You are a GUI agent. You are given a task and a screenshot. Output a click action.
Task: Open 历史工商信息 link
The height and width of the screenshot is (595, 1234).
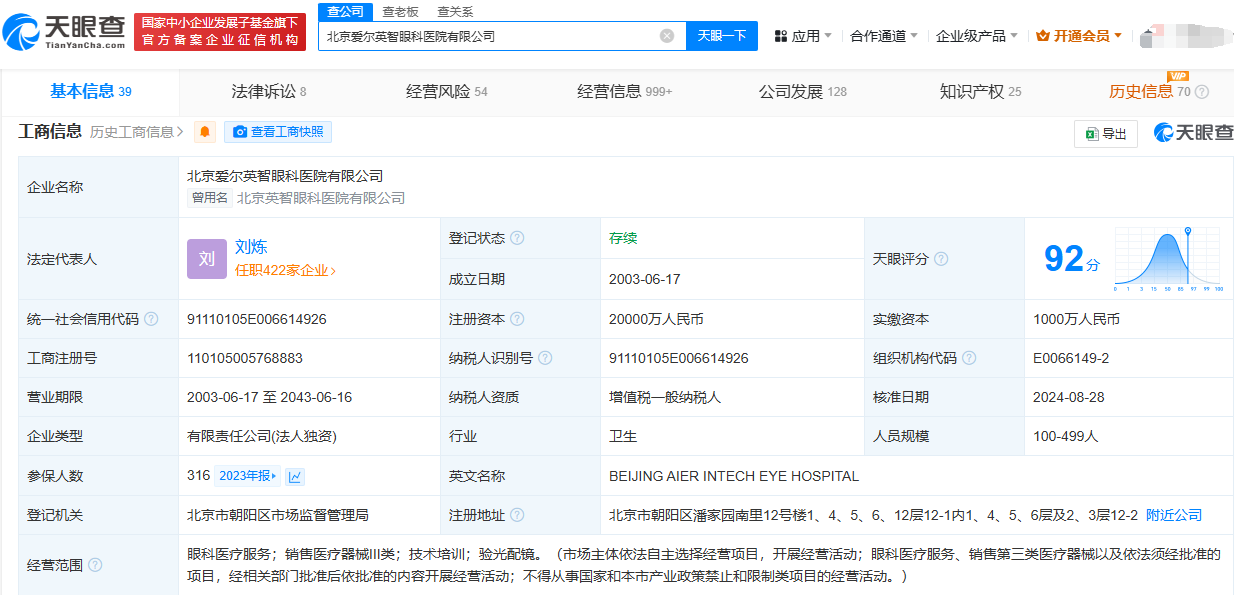click(x=137, y=132)
